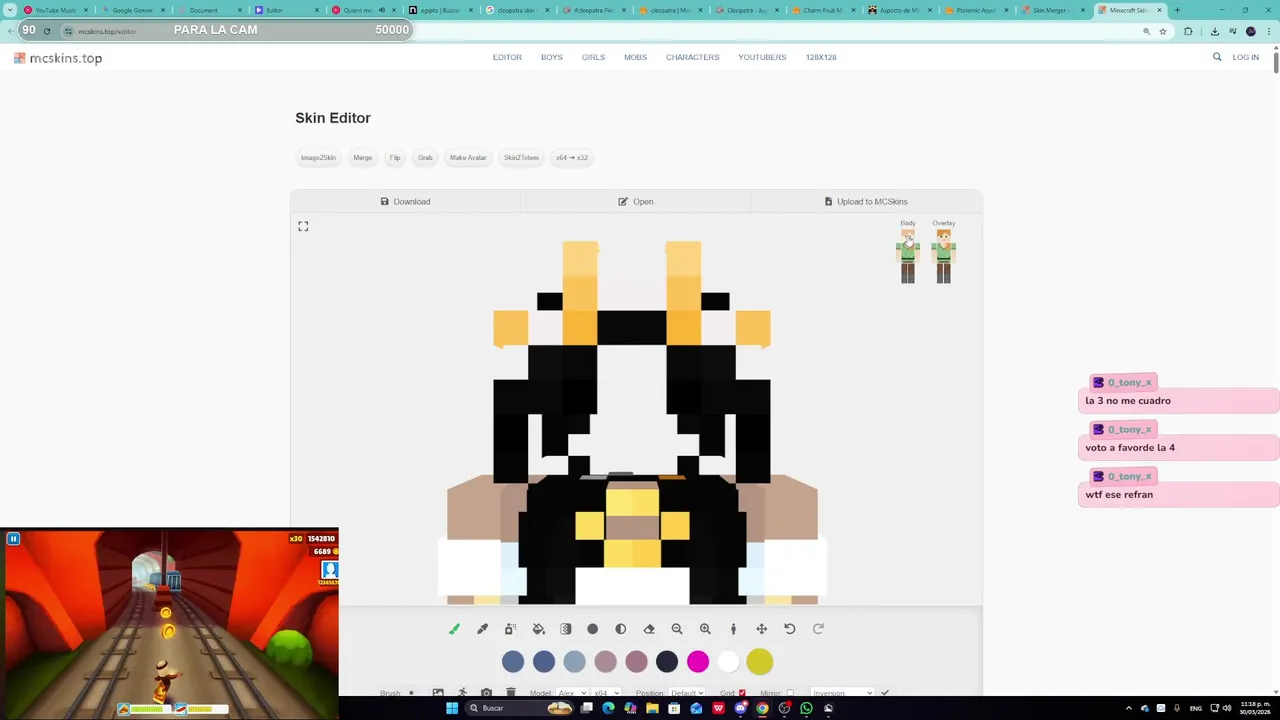Select the spray can tool
The height and width of the screenshot is (720, 1280).
510,629
